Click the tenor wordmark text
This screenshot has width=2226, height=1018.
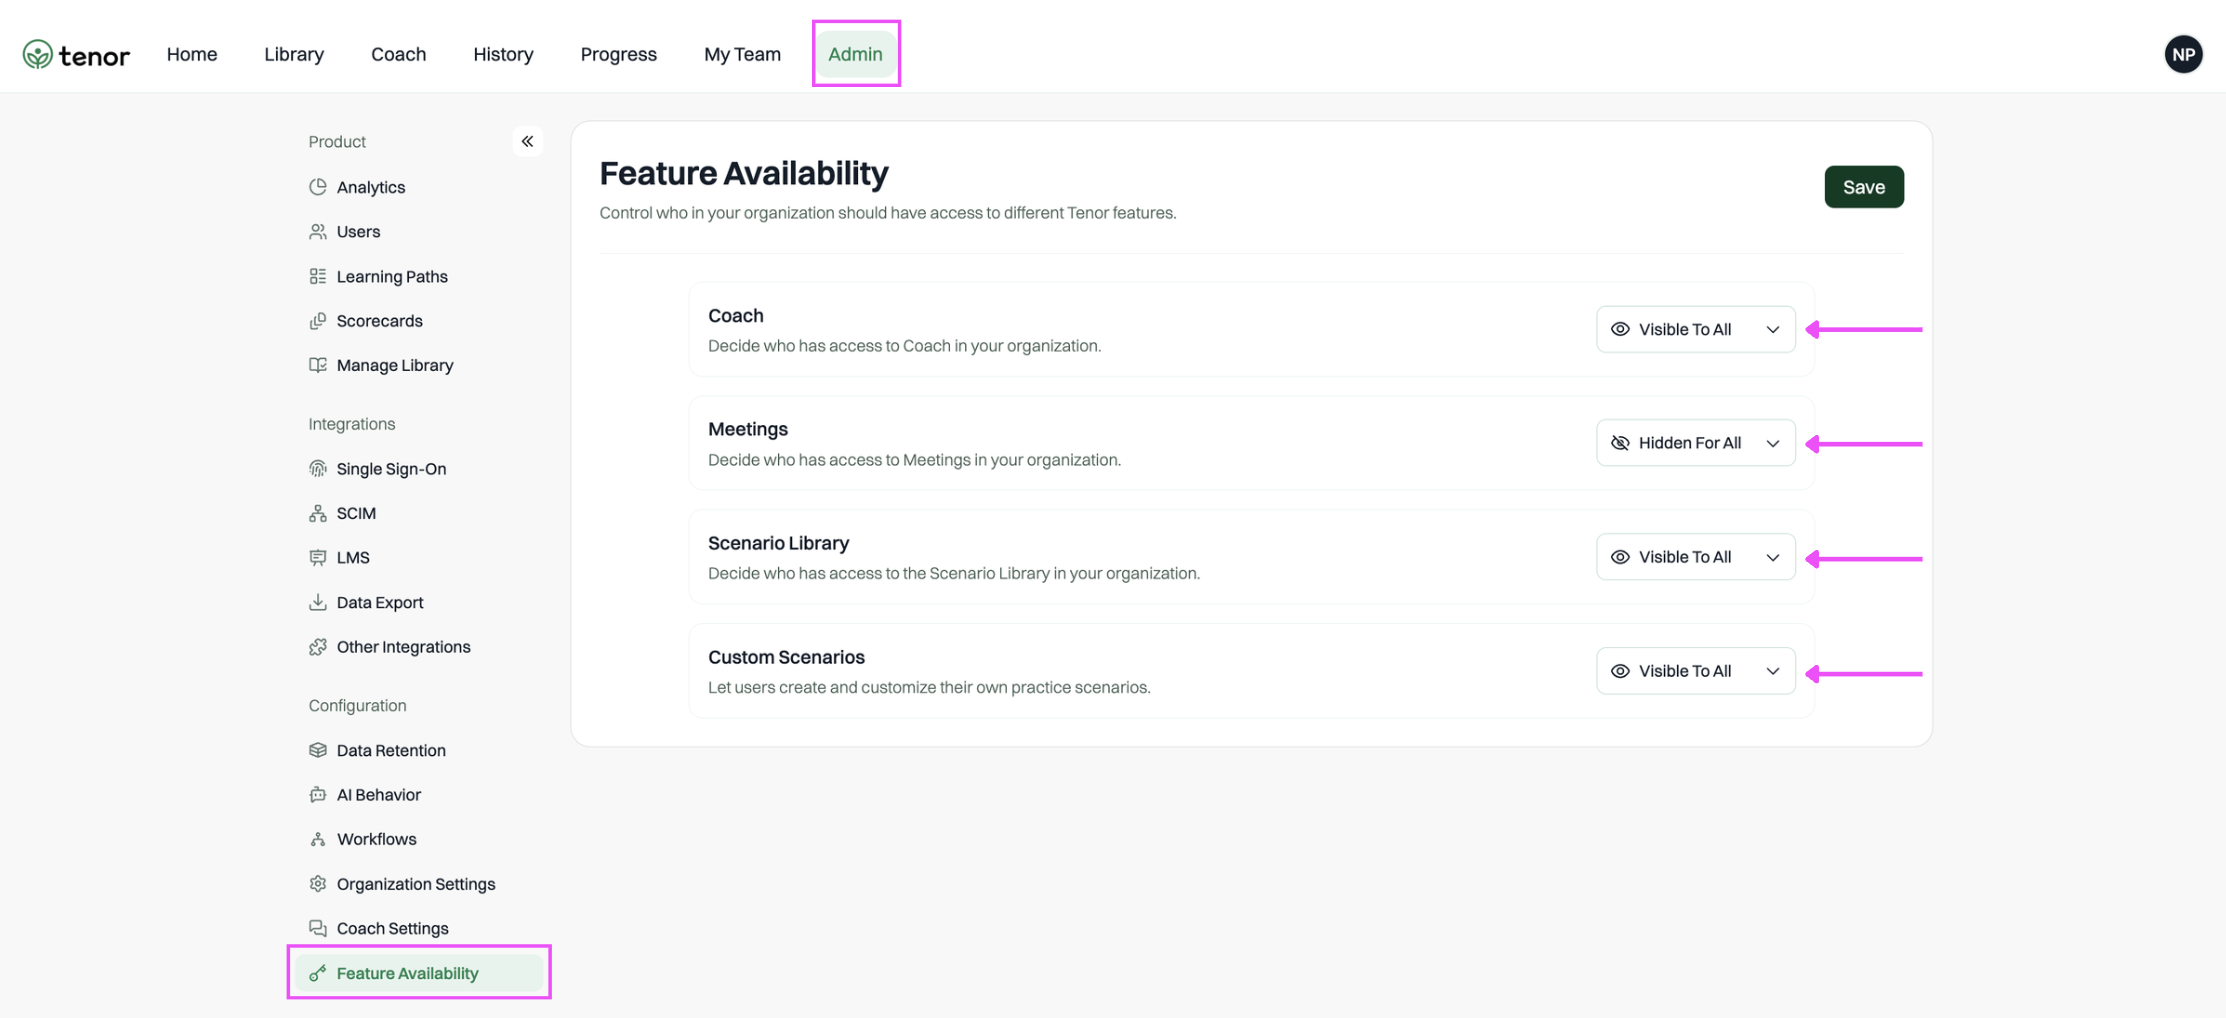(x=94, y=56)
